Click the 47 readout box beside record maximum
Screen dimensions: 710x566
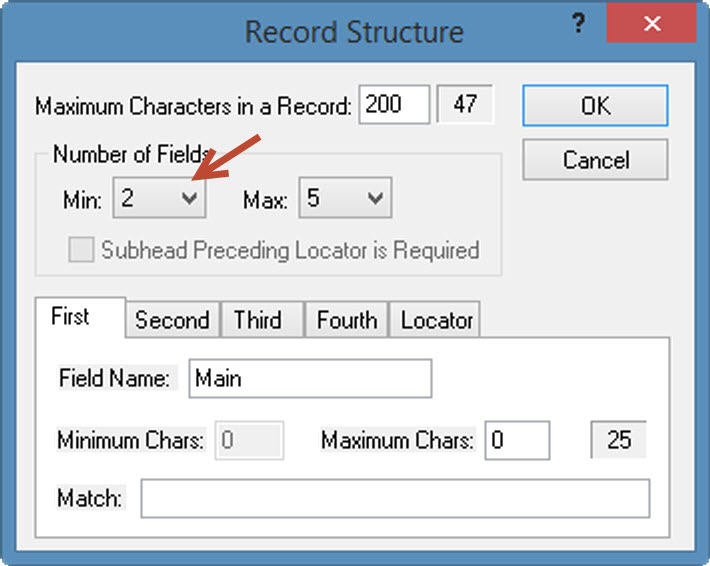(x=465, y=105)
